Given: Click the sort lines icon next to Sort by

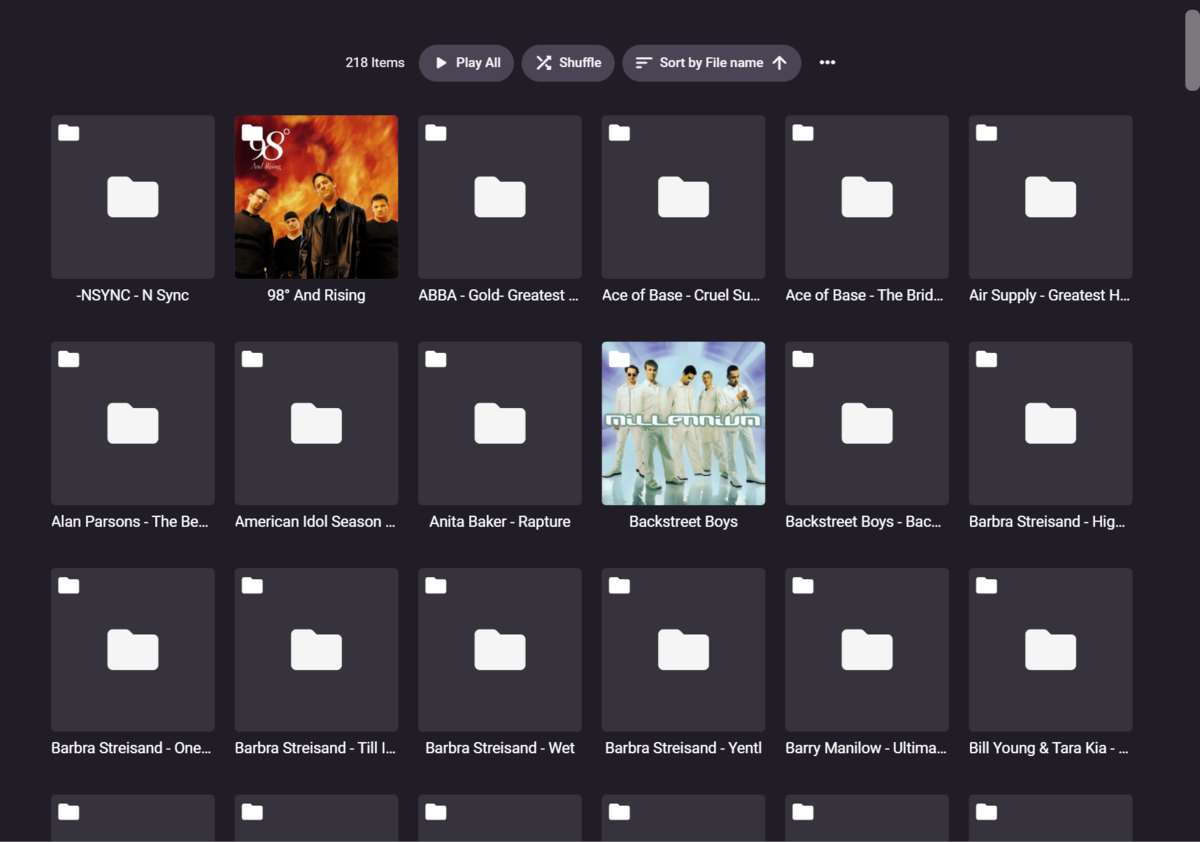Looking at the screenshot, I should pyautogui.click(x=644, y=62).
